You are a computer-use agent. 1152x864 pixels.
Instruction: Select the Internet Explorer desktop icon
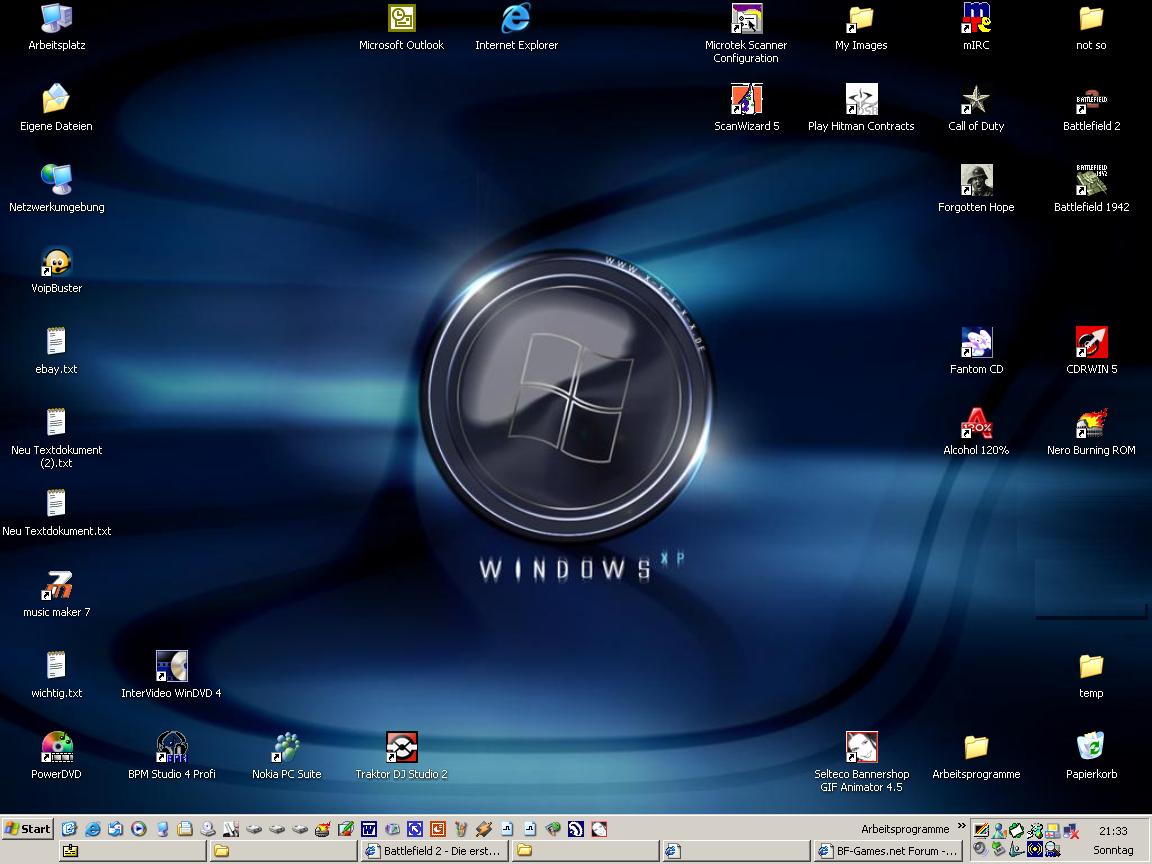tap(516, 27)
